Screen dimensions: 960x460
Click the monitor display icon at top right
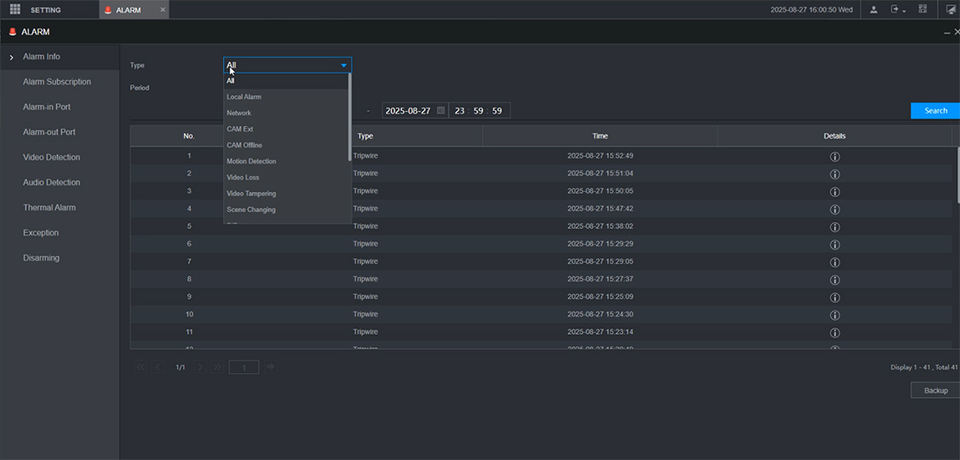[951, 10]
